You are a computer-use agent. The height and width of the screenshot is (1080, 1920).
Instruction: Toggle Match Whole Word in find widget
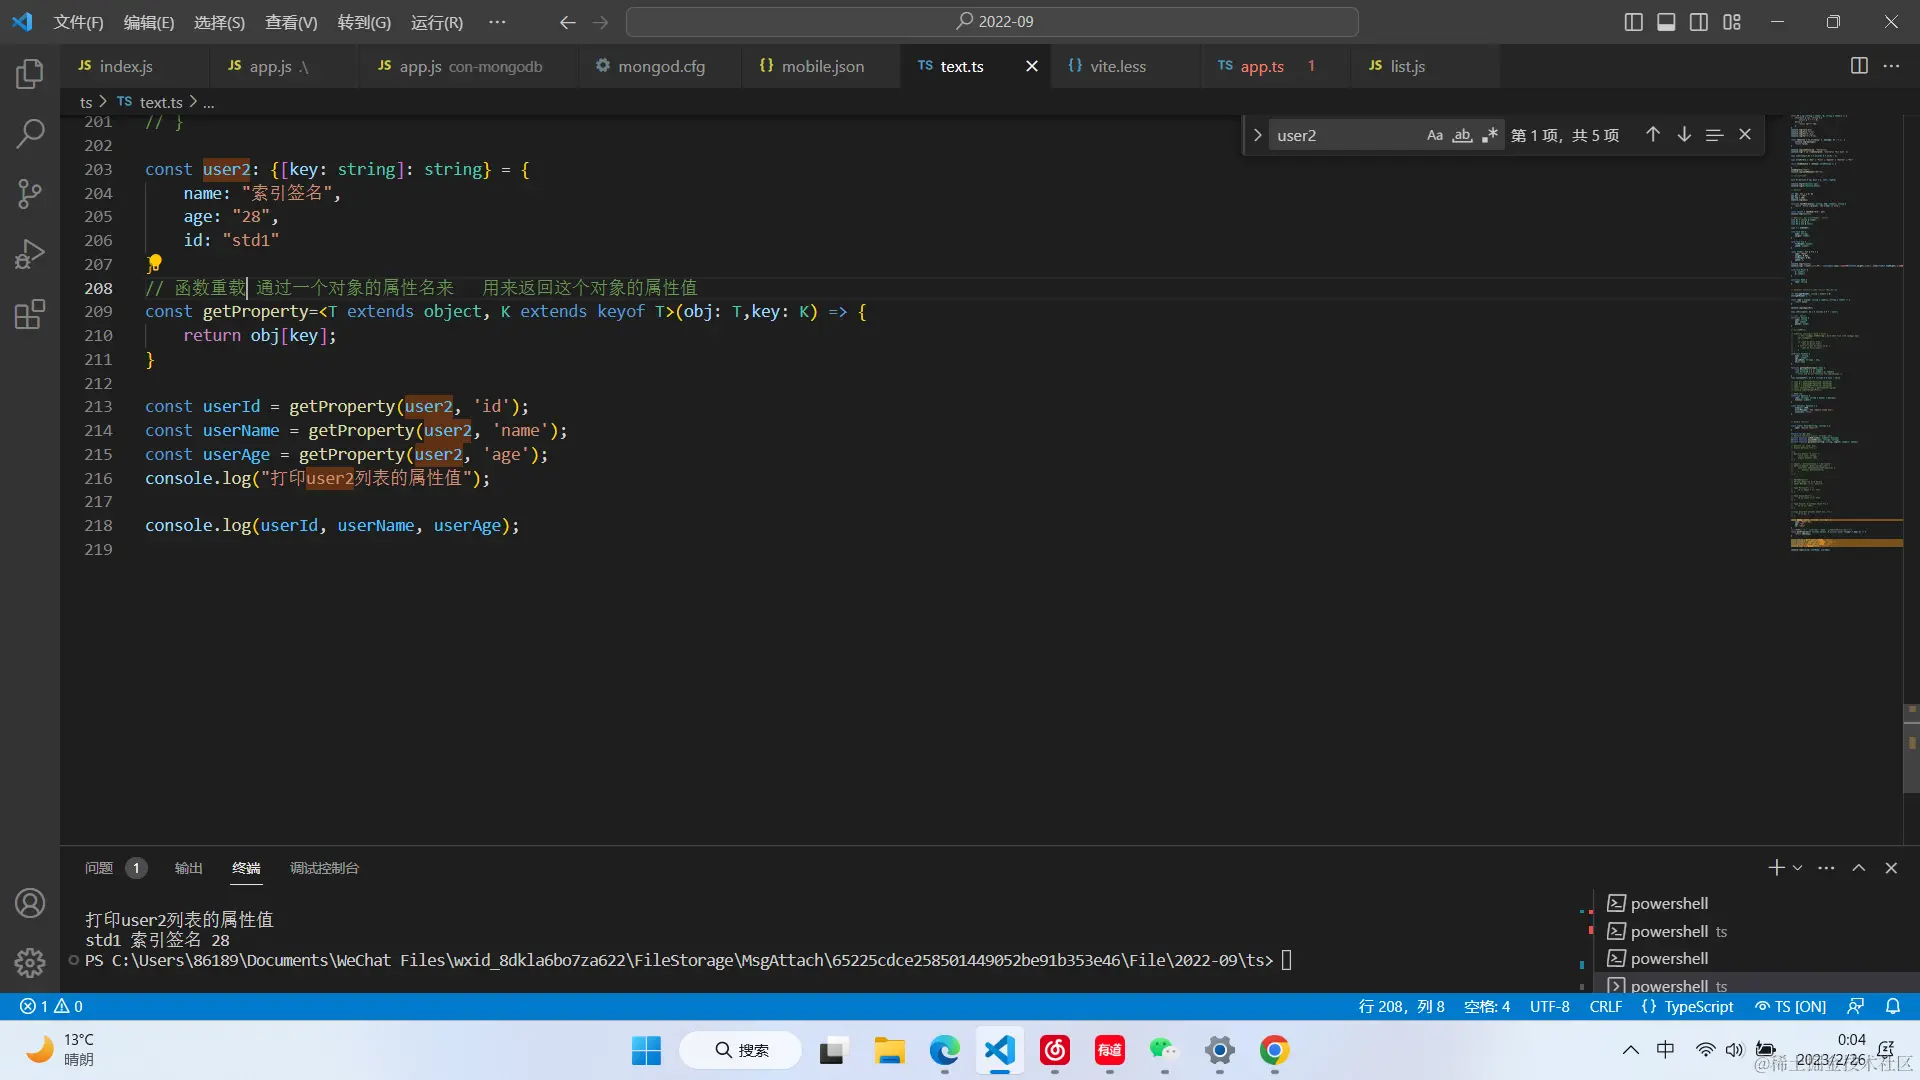pyautogui.click(x=1462, y=135)
